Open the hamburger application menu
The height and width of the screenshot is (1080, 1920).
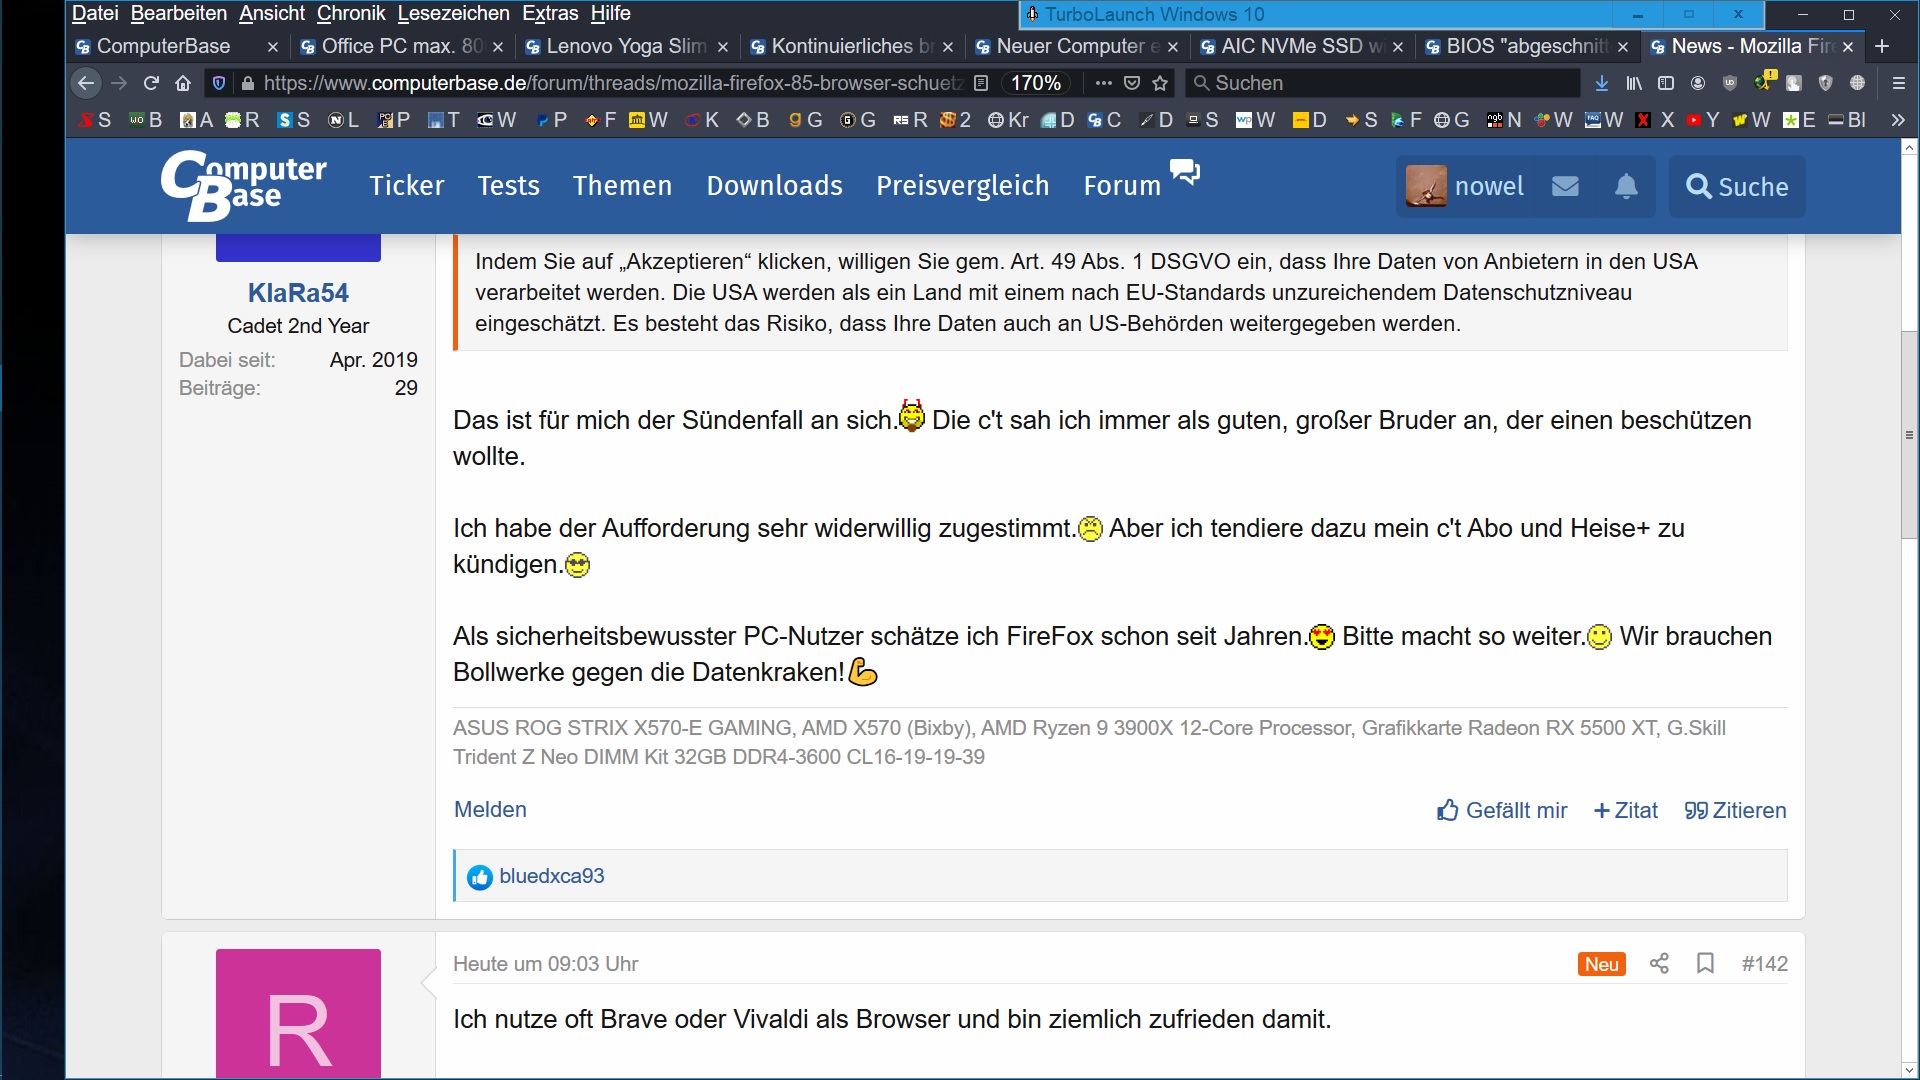pos(1898,83)
